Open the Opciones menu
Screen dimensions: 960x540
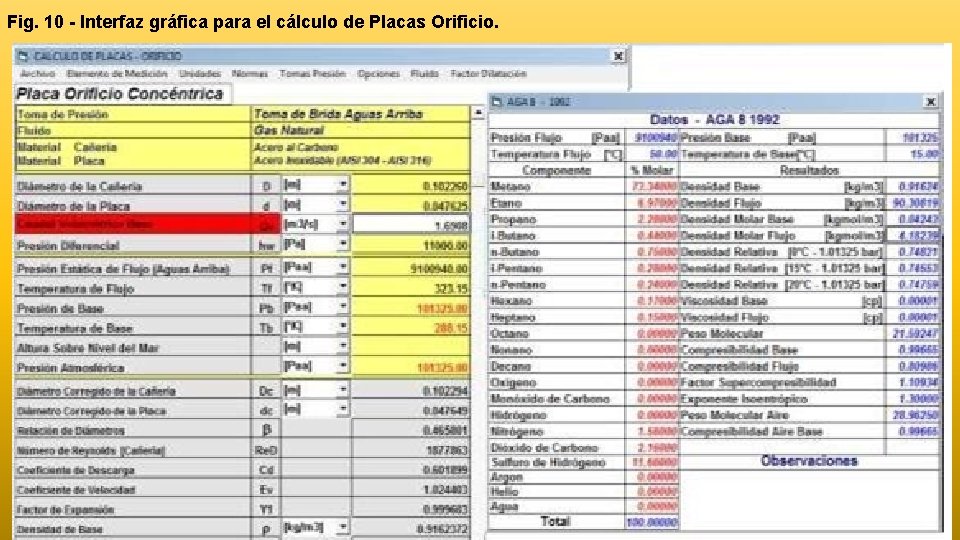pos(378,73)
